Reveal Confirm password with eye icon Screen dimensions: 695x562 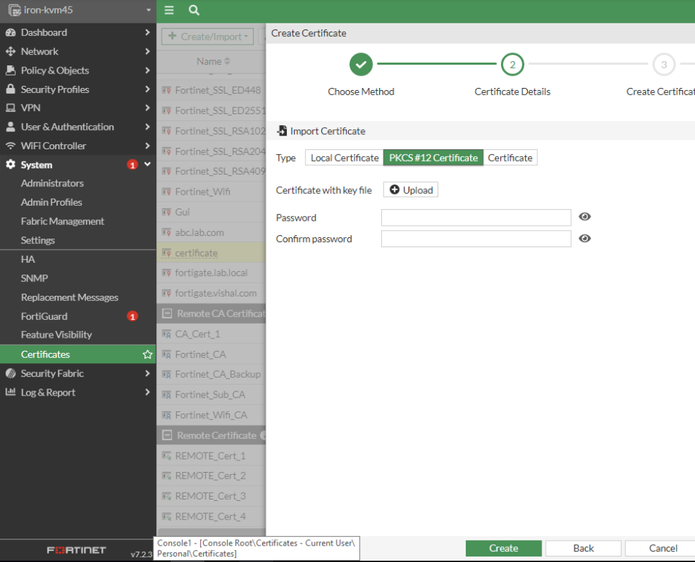click(585, 239)
